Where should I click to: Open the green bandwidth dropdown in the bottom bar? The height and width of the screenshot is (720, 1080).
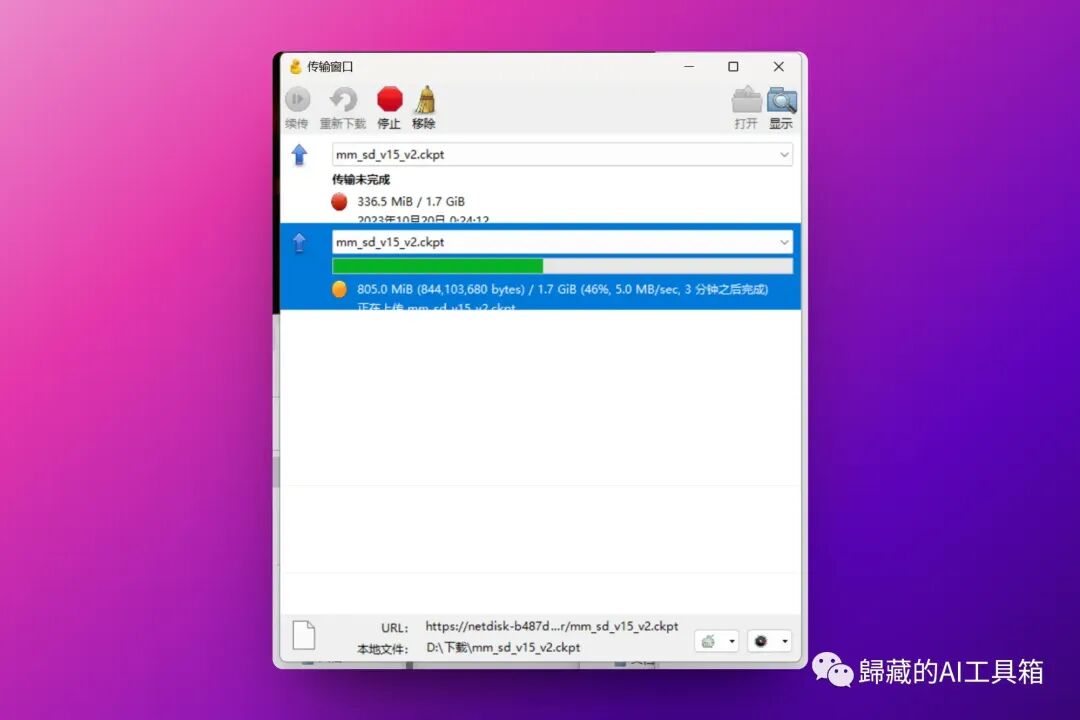coord(716,641)
